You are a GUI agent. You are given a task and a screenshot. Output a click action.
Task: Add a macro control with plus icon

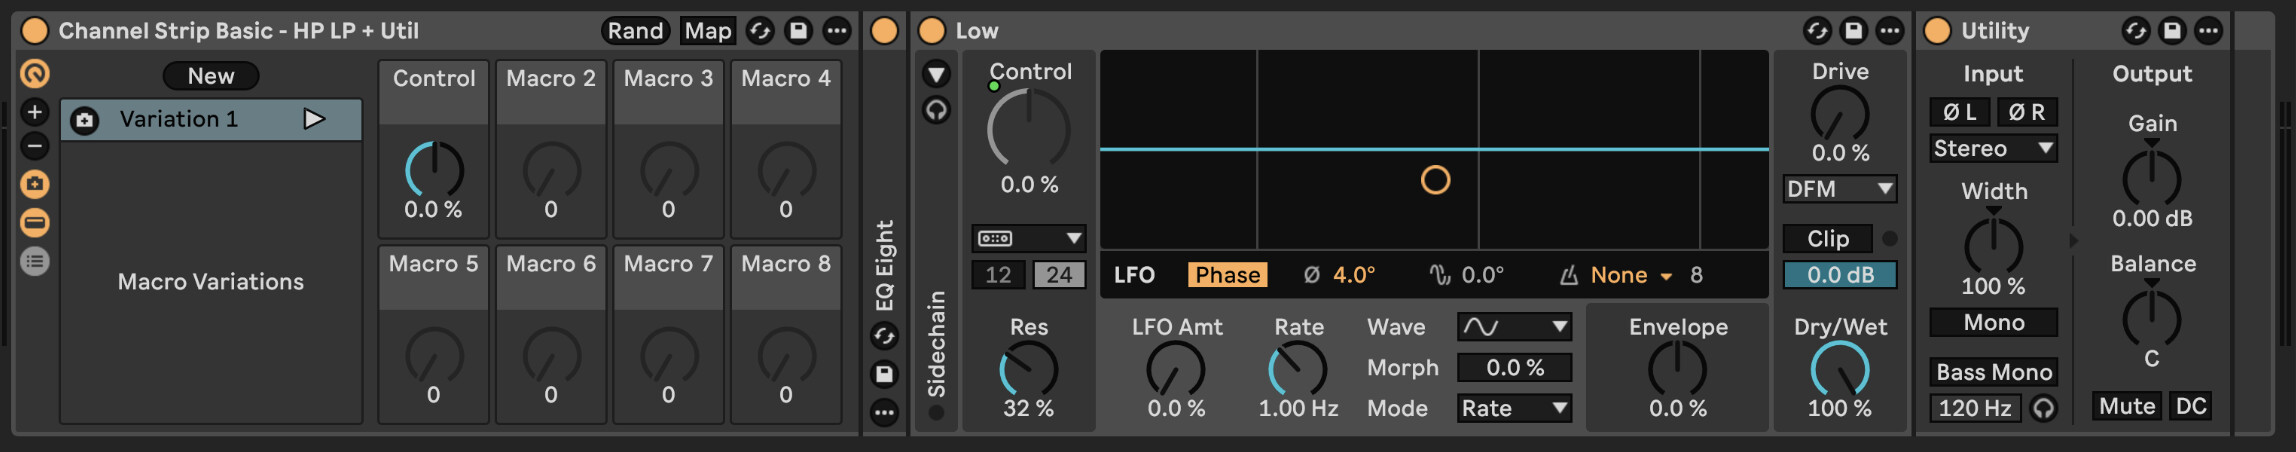coord(35,112)
